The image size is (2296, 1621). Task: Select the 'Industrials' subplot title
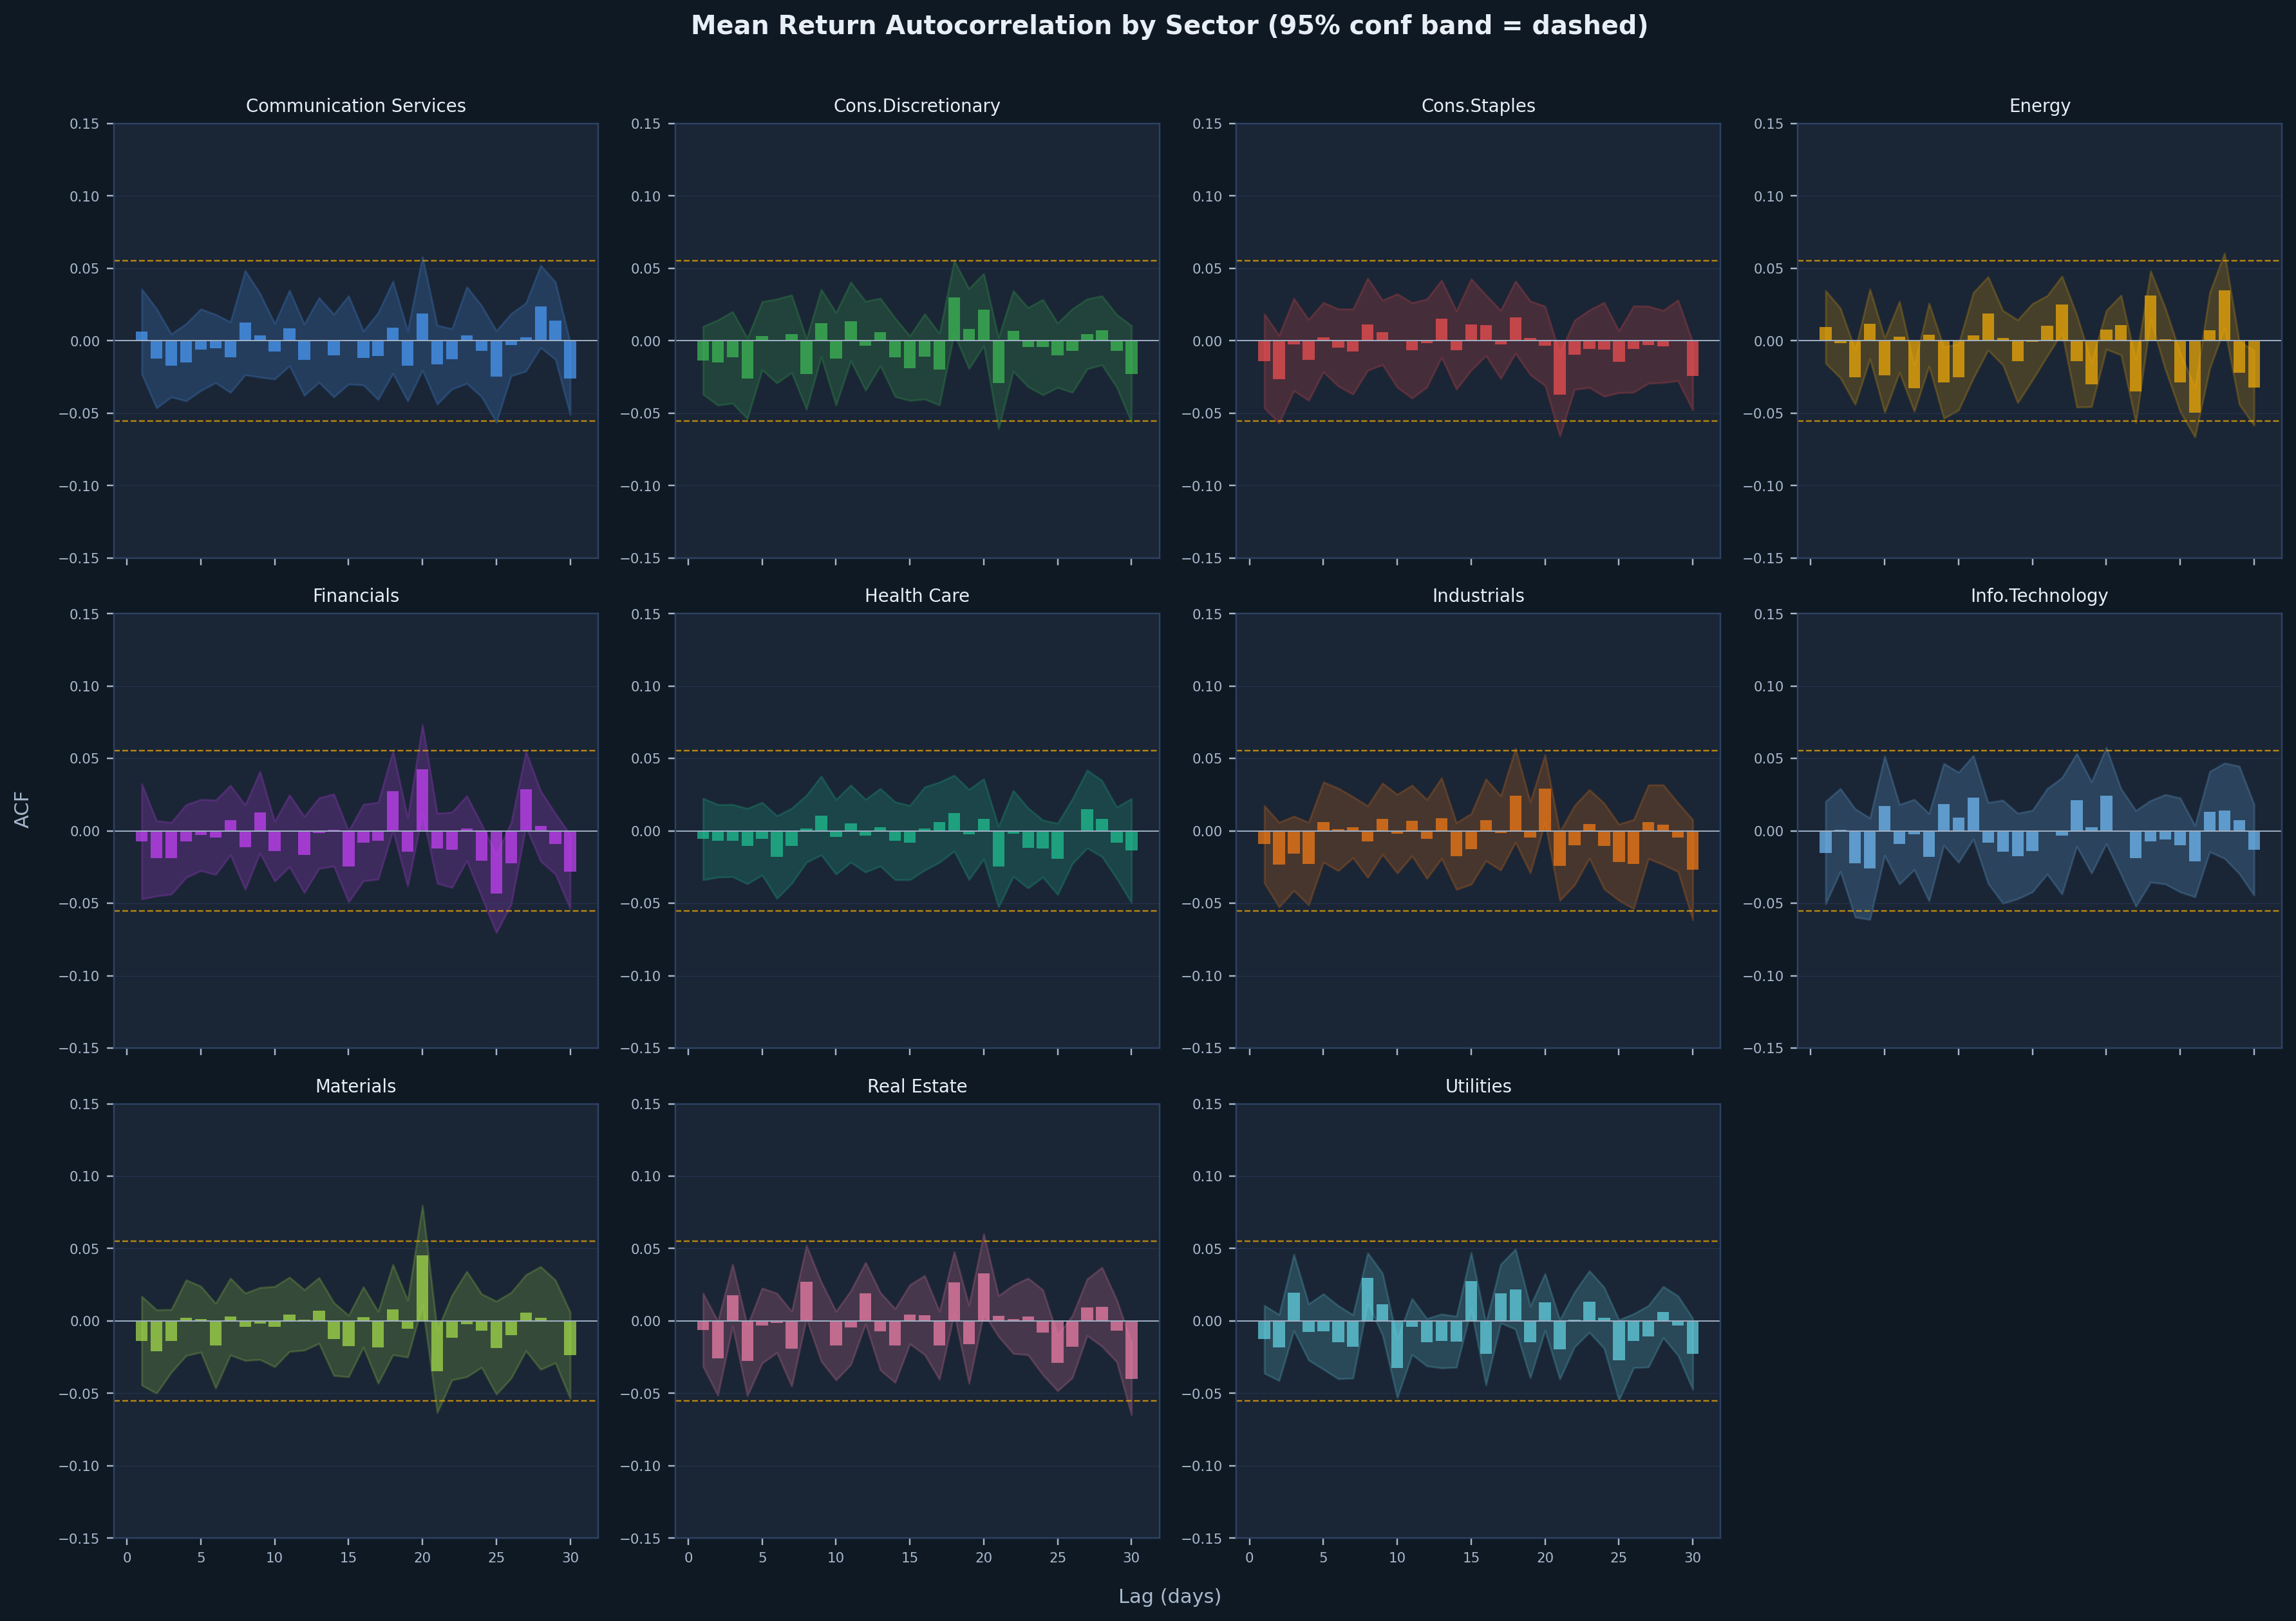[x=1478, y=596]
